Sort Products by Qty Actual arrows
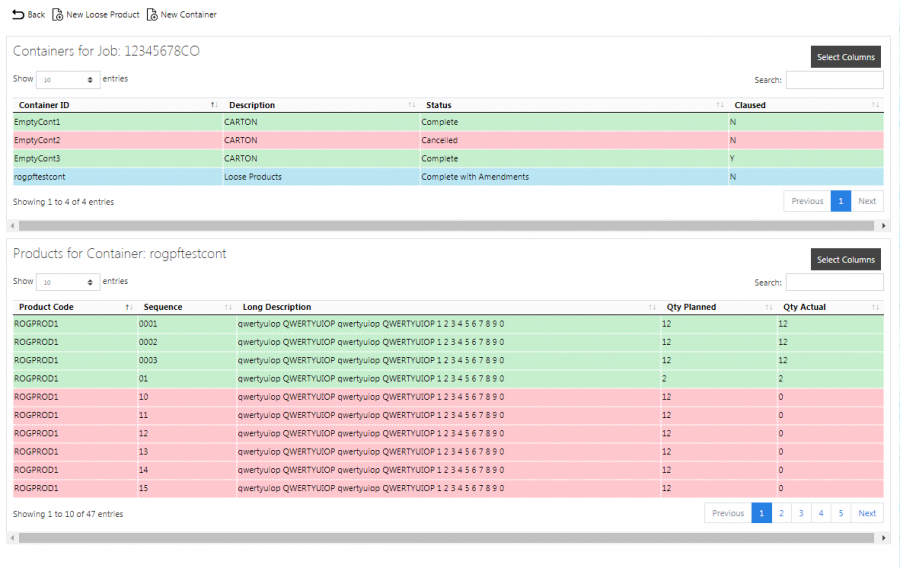This screenshot has height=568, width=900. coord(875,307)
